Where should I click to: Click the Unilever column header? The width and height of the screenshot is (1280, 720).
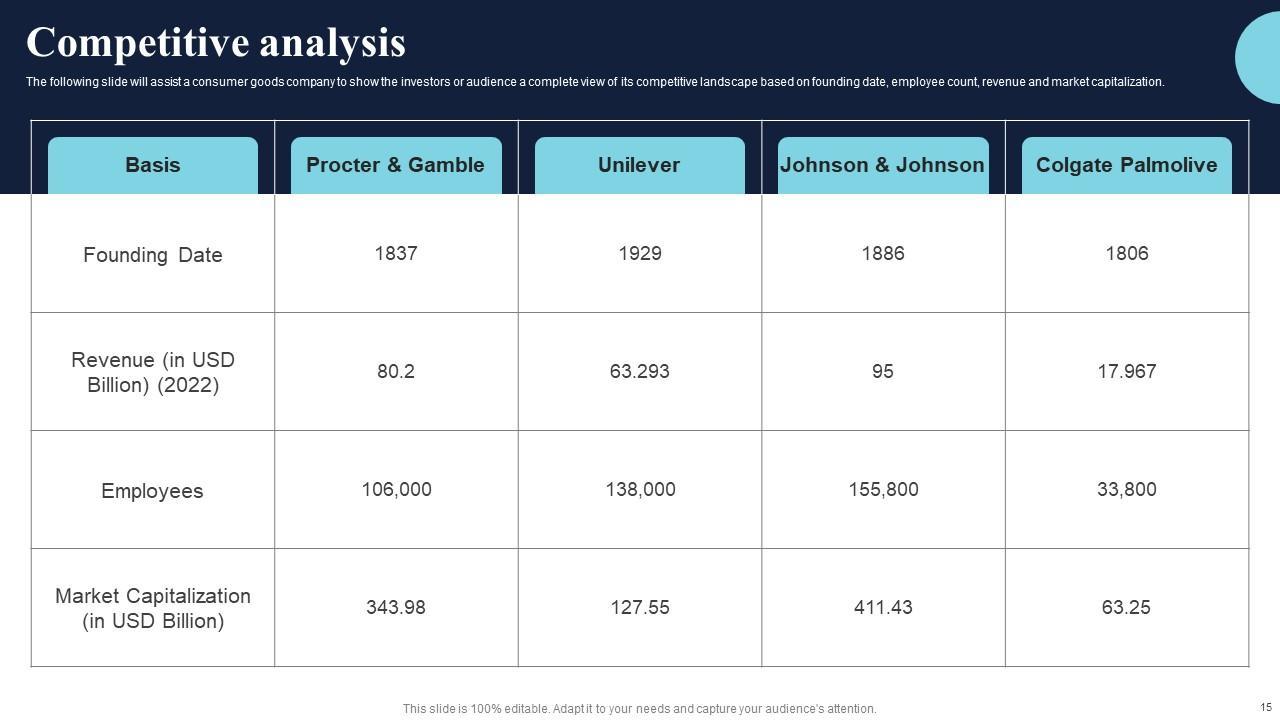pyautogui.click(x=639, y=165)
